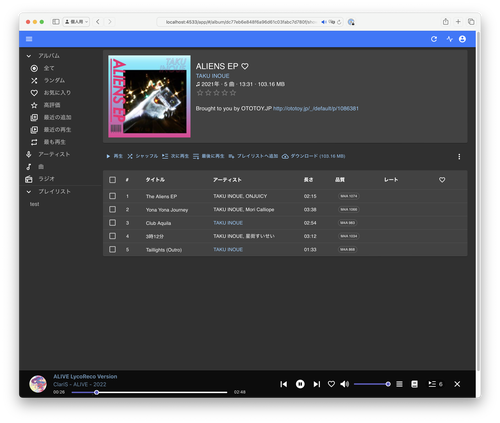
Task: Open the test playlist
Action: 34,204
